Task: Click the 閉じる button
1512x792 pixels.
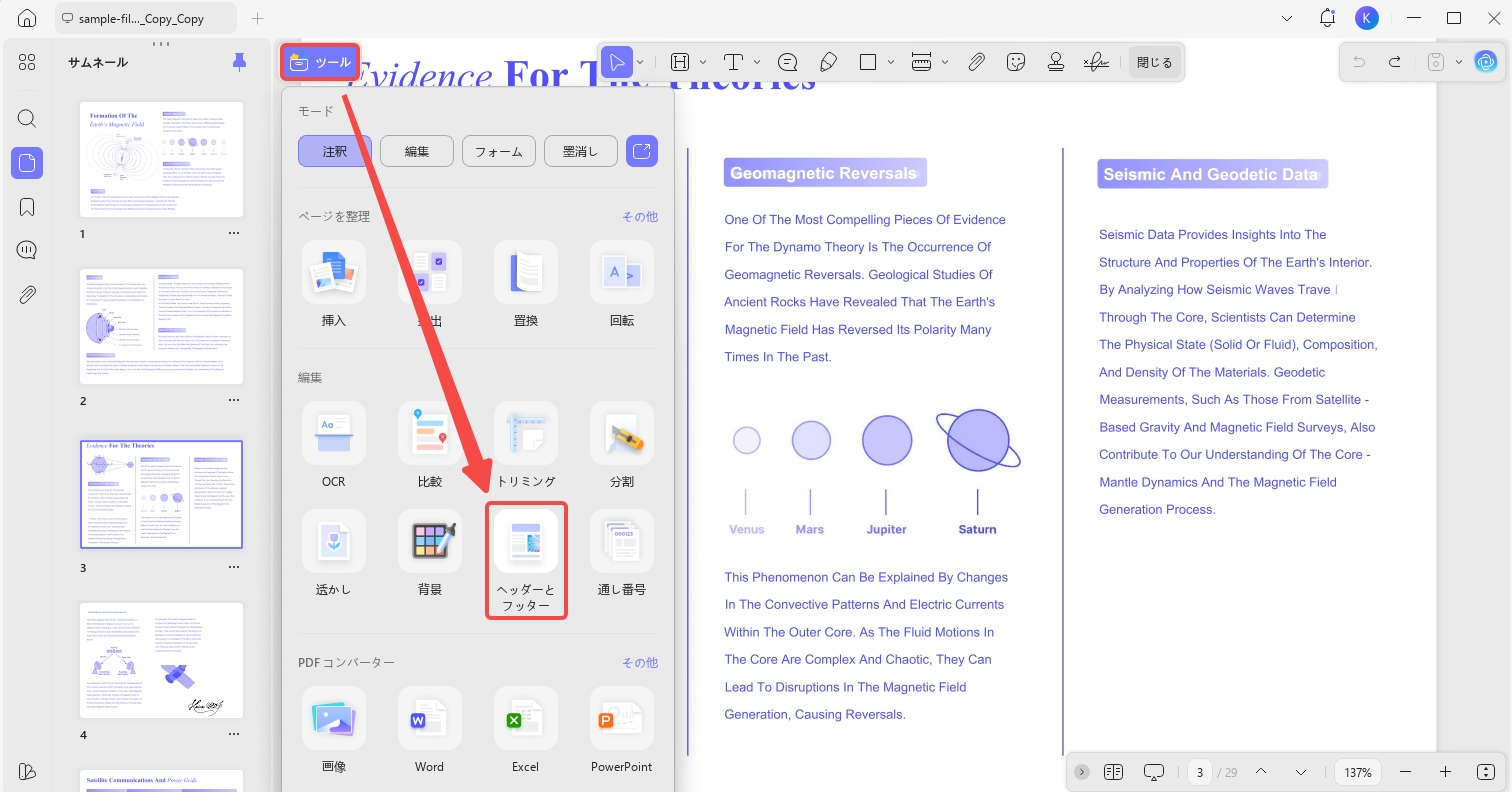Action: [1154, 62]
